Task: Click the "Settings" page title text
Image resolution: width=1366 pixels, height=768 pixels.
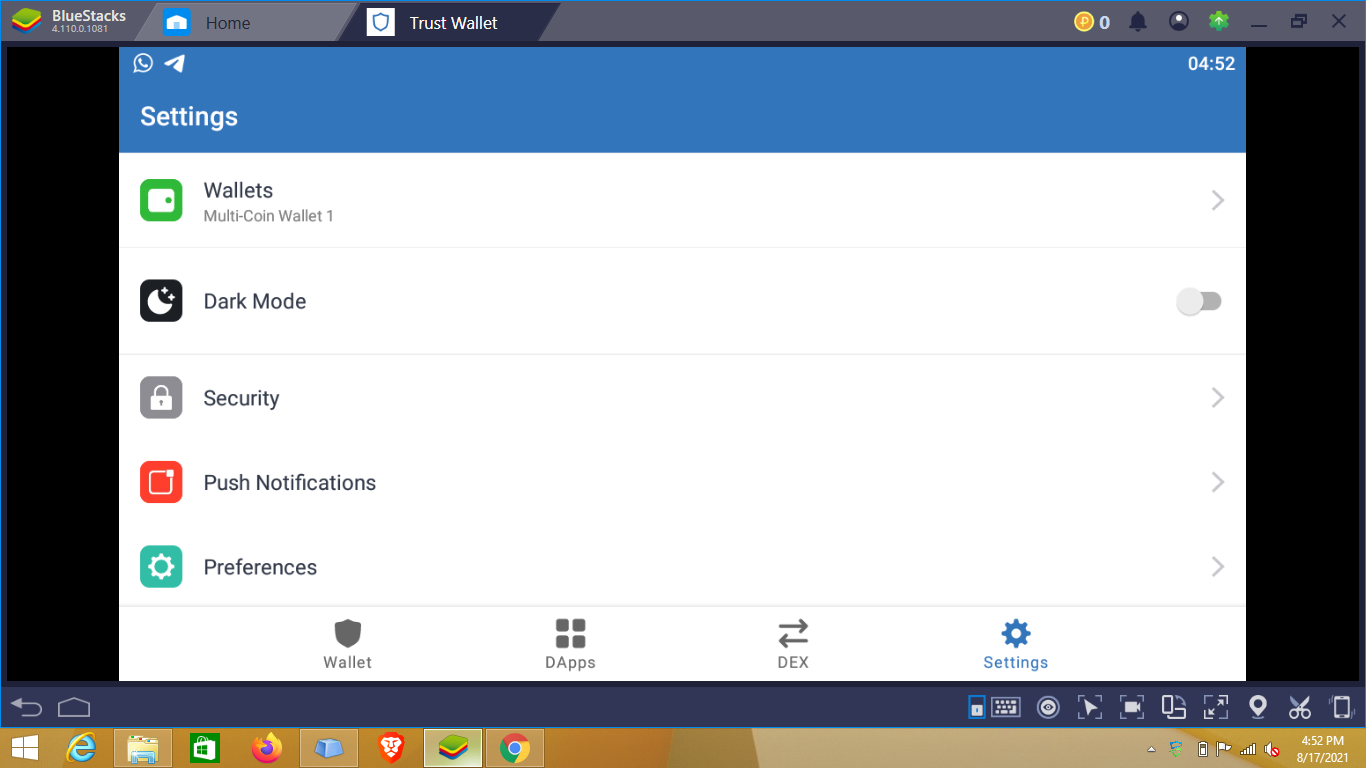Action: pyautogui.click(x=189, y=117)
